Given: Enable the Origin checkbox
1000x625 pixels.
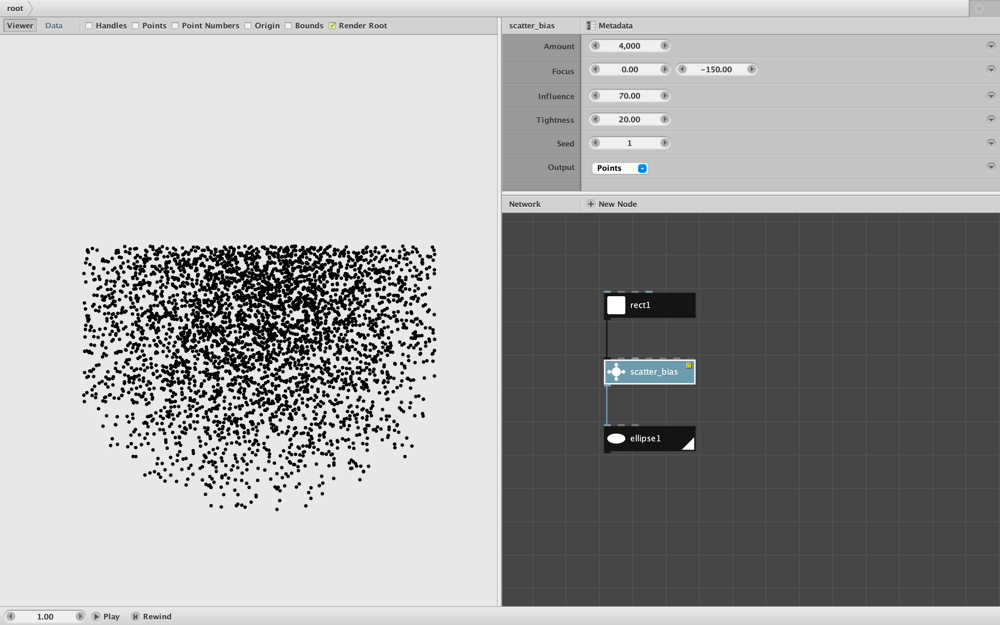Looking at the screenshot, I should click(247, 26).
